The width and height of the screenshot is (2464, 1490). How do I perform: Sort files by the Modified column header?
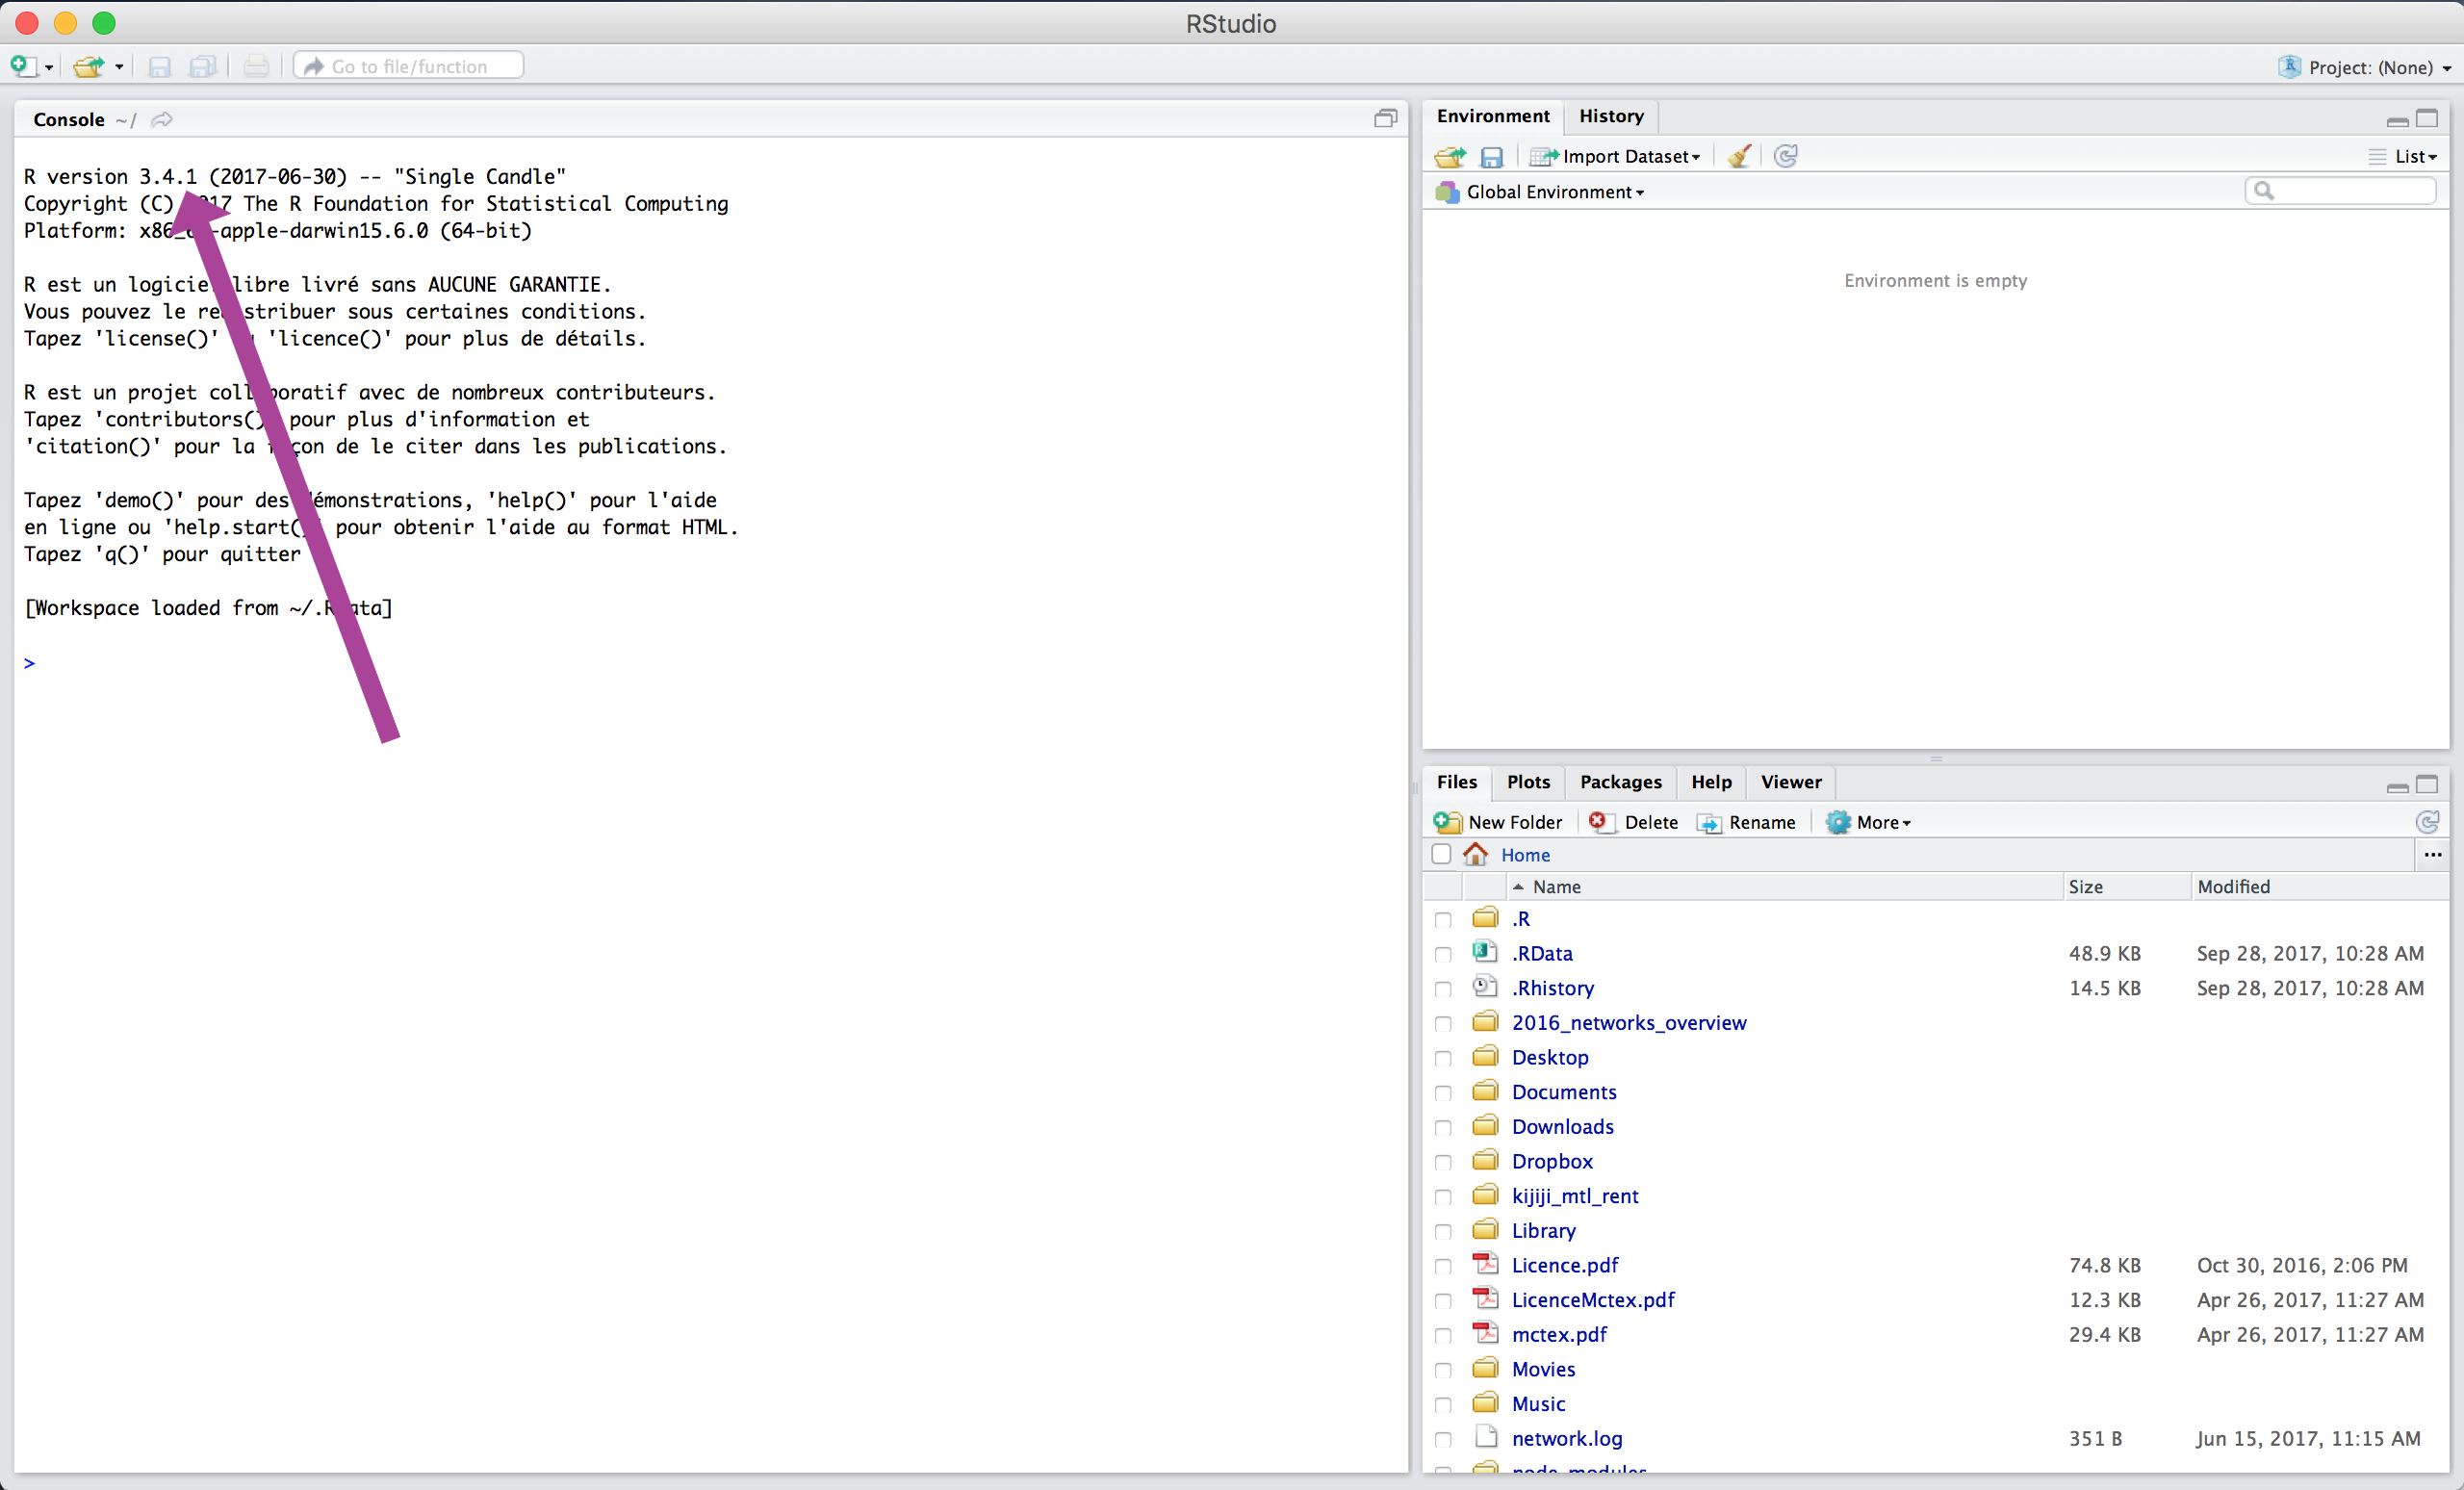pos(2318,887)
